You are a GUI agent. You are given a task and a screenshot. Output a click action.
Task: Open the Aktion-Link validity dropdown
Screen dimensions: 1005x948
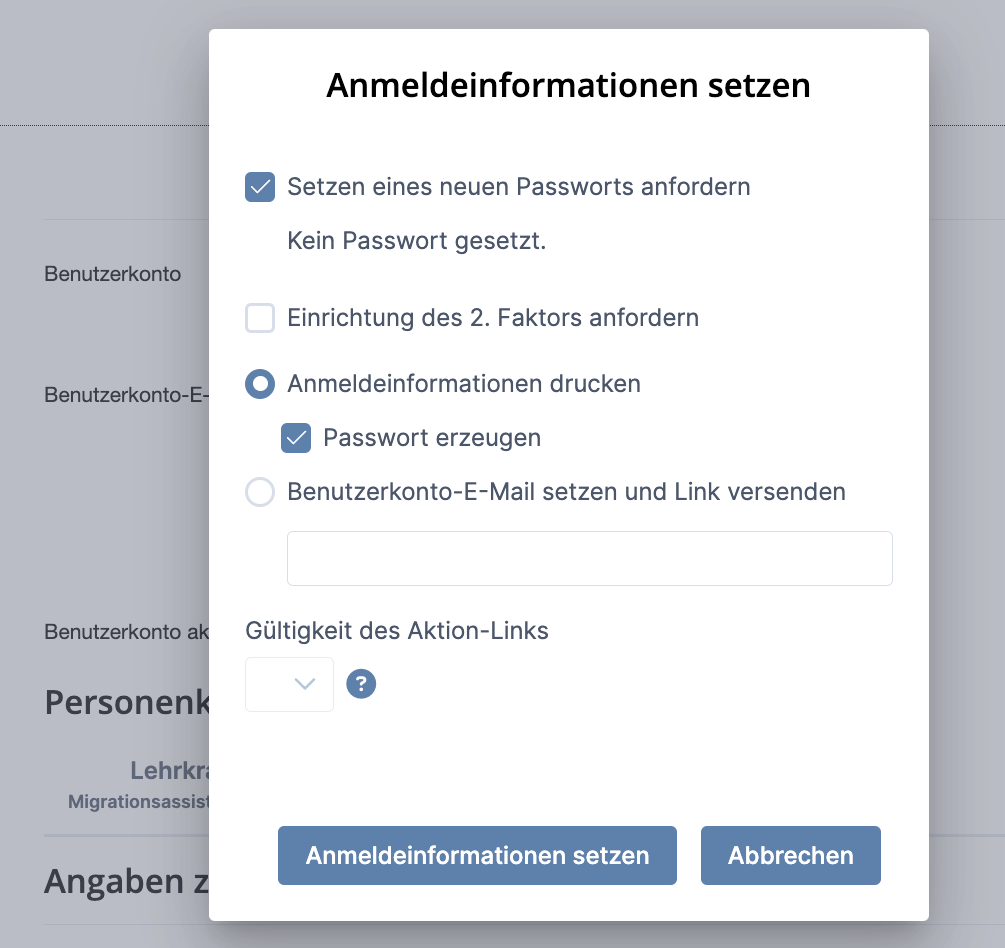point(289,684)
